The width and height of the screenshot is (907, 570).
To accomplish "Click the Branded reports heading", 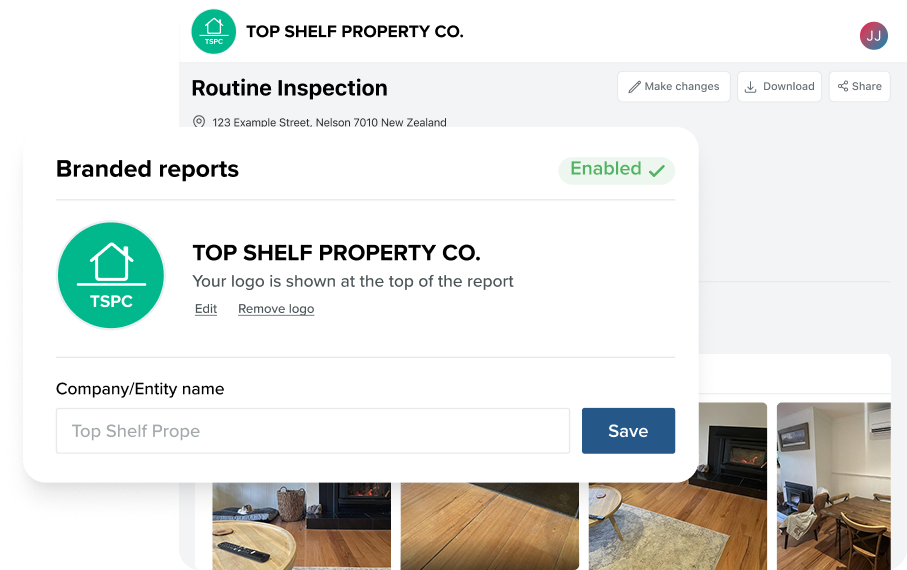I will (147, 169).
